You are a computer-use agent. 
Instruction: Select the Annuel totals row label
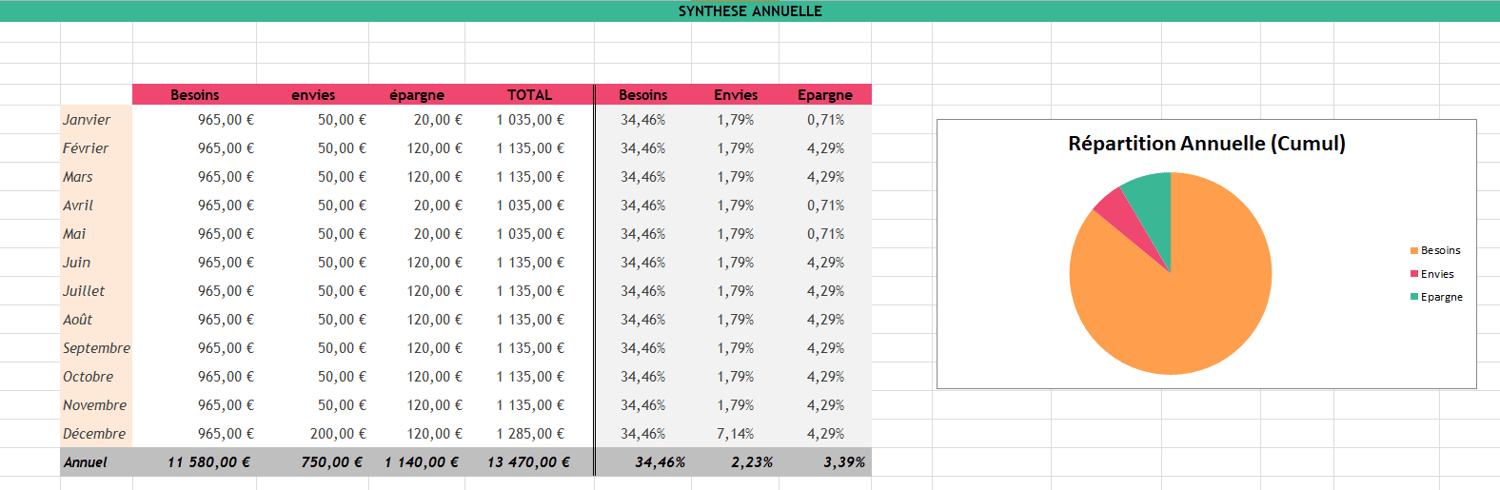(96, 463)
